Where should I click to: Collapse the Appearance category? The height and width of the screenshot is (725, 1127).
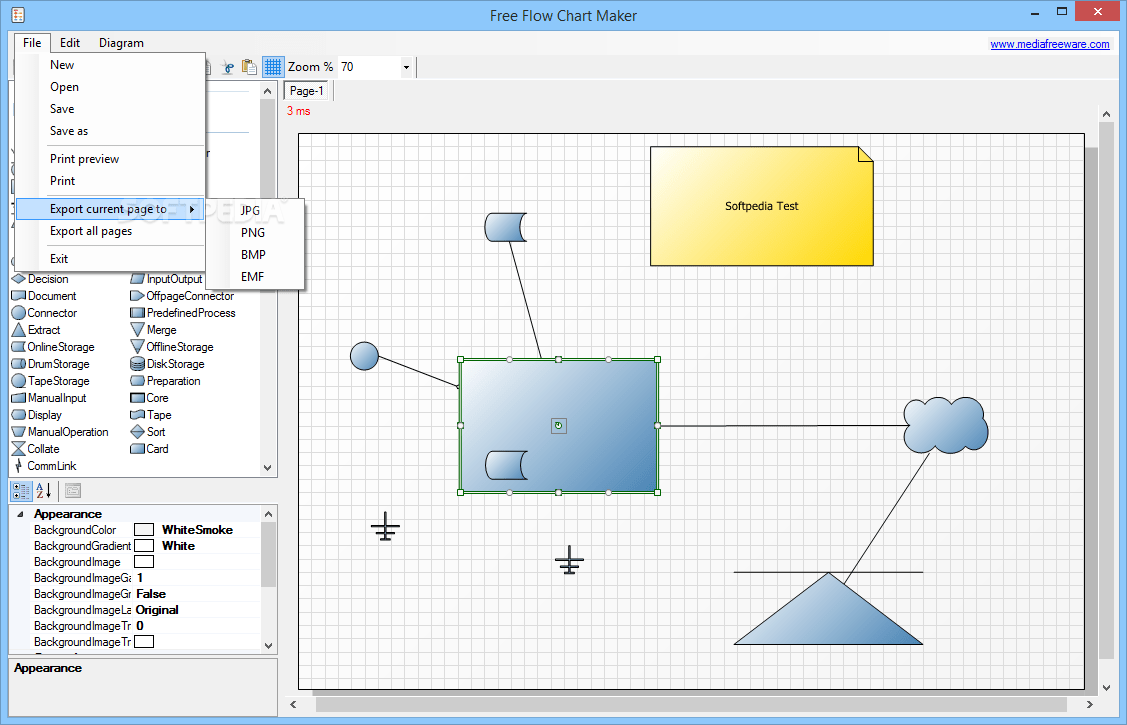[x=22, y=513]
